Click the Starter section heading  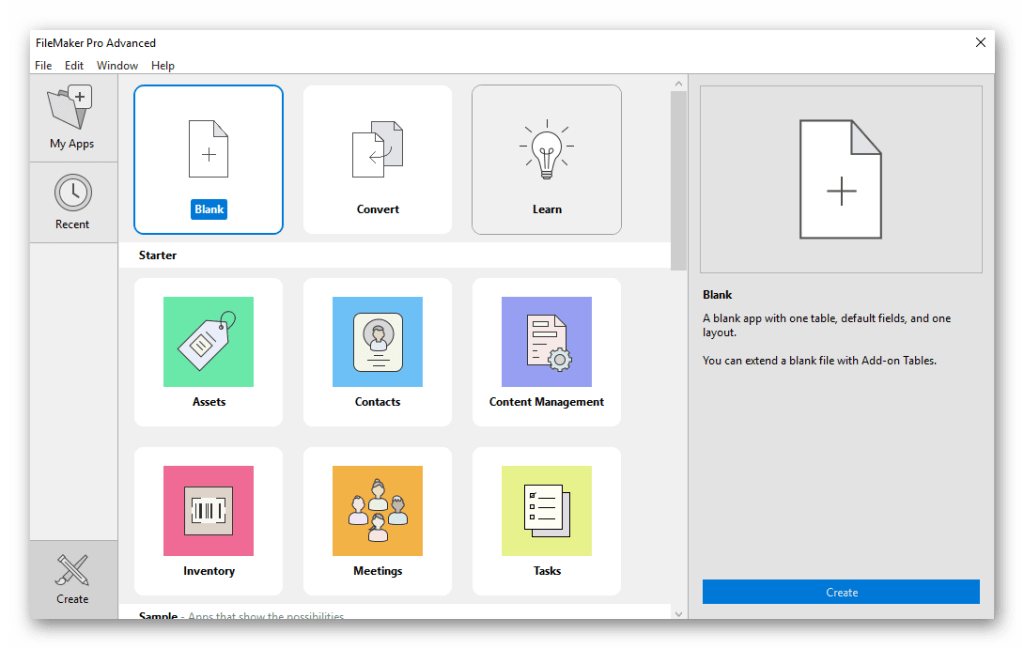[157, 255]
